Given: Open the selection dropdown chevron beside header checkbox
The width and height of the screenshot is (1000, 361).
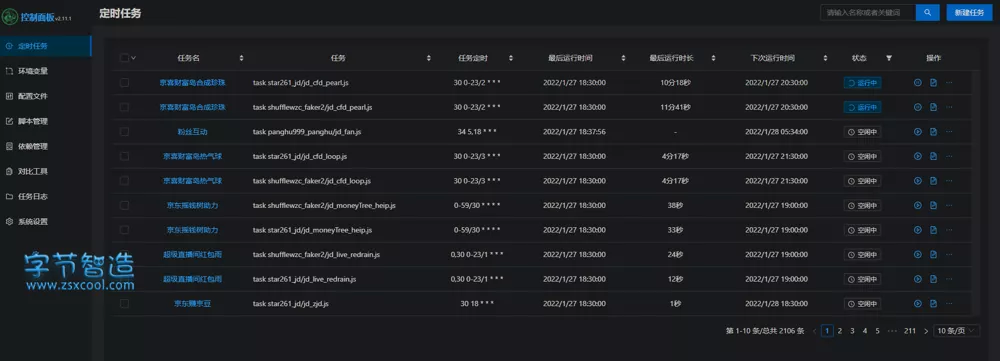Looking at the screenshot, I should pos(133,58).
